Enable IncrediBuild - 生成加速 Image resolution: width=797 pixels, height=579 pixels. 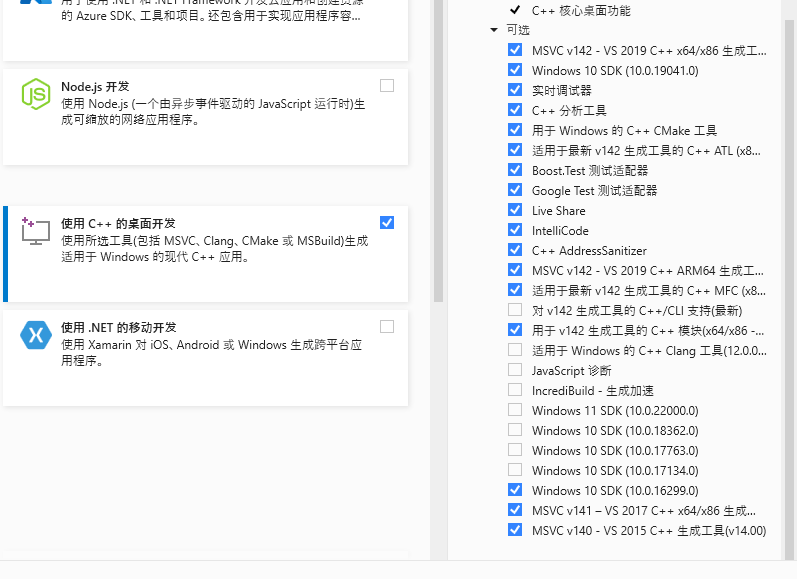point(515,390)
